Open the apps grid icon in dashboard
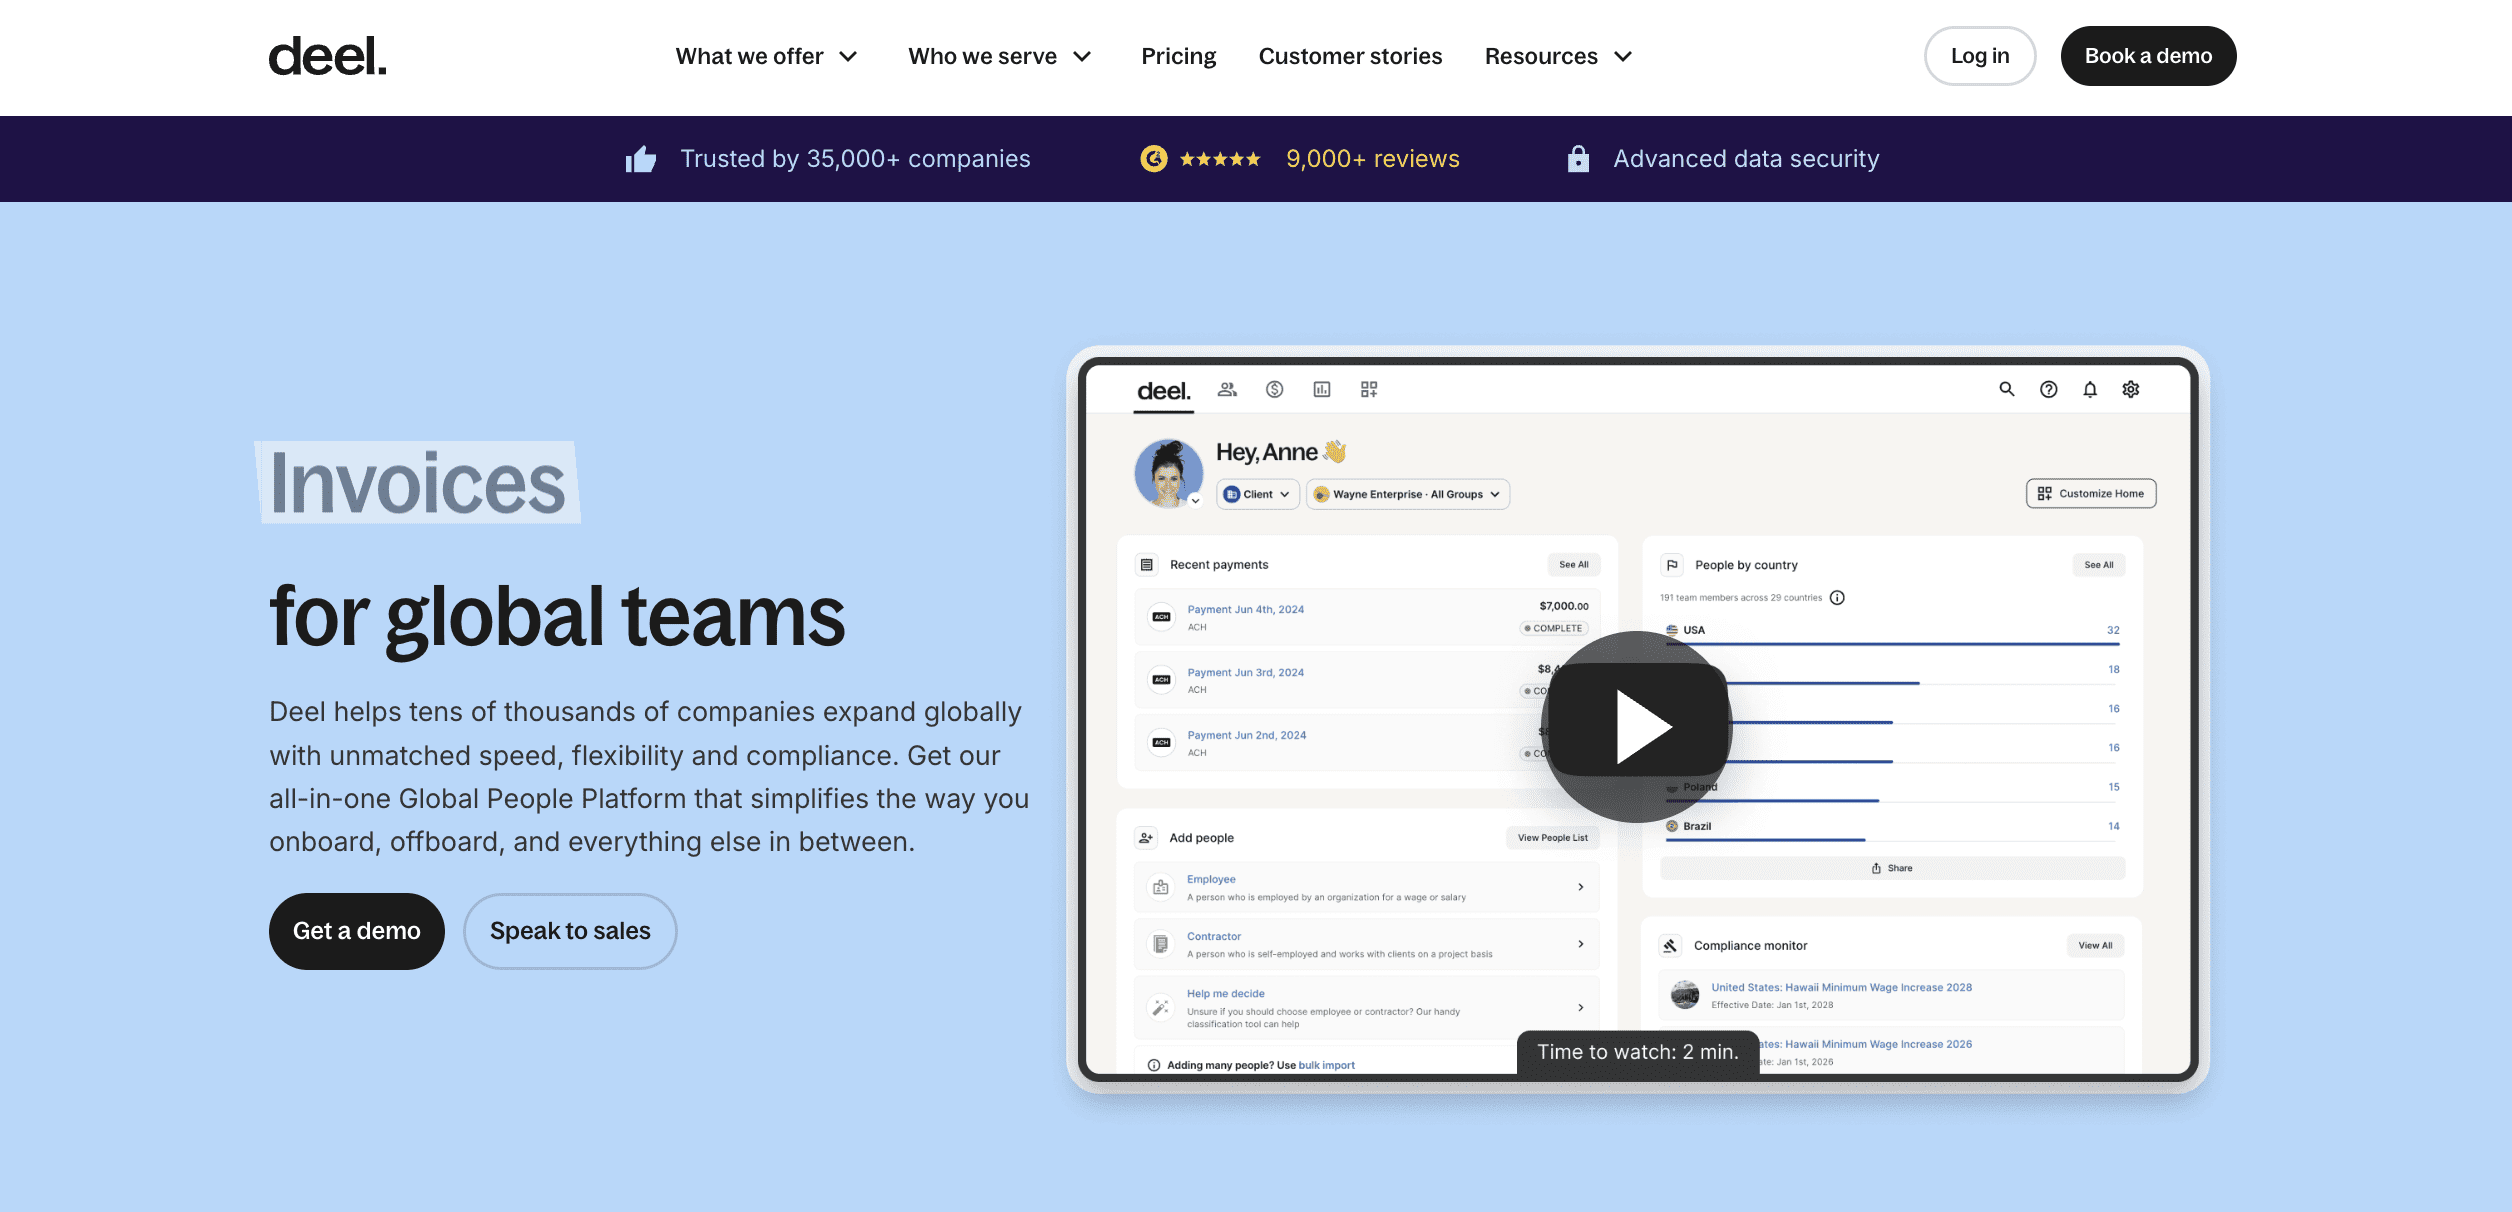This screenshot has height=1212, width=2512. [1369, 389]
